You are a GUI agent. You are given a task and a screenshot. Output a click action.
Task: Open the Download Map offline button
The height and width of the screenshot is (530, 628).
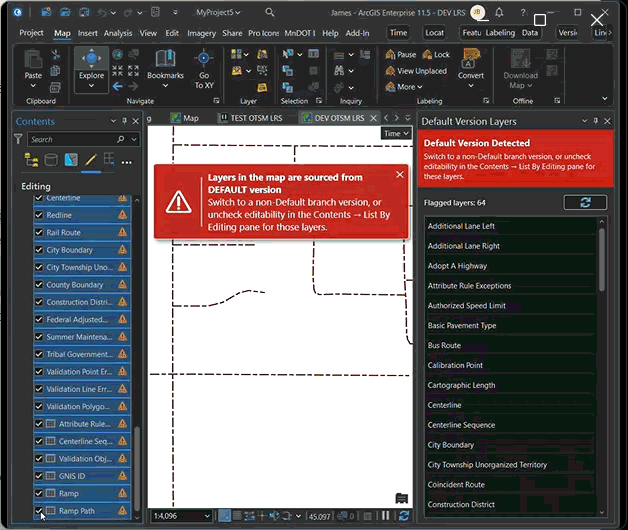pos(520,70)
